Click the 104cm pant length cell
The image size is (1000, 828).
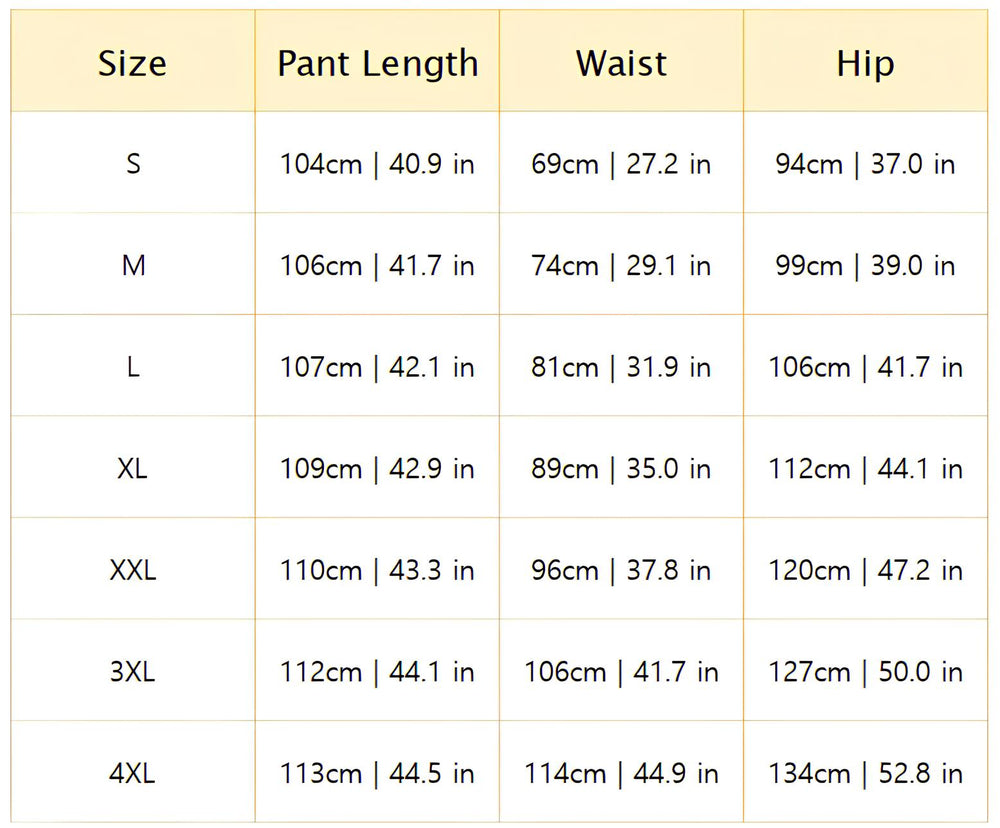tap(377, 164)
